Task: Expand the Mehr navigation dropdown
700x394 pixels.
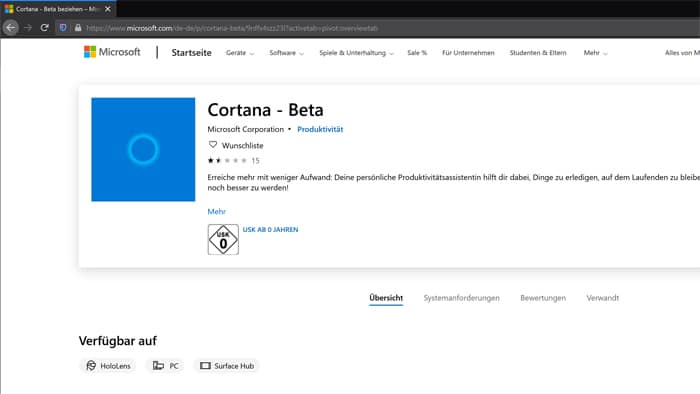Action: [595, 53]
